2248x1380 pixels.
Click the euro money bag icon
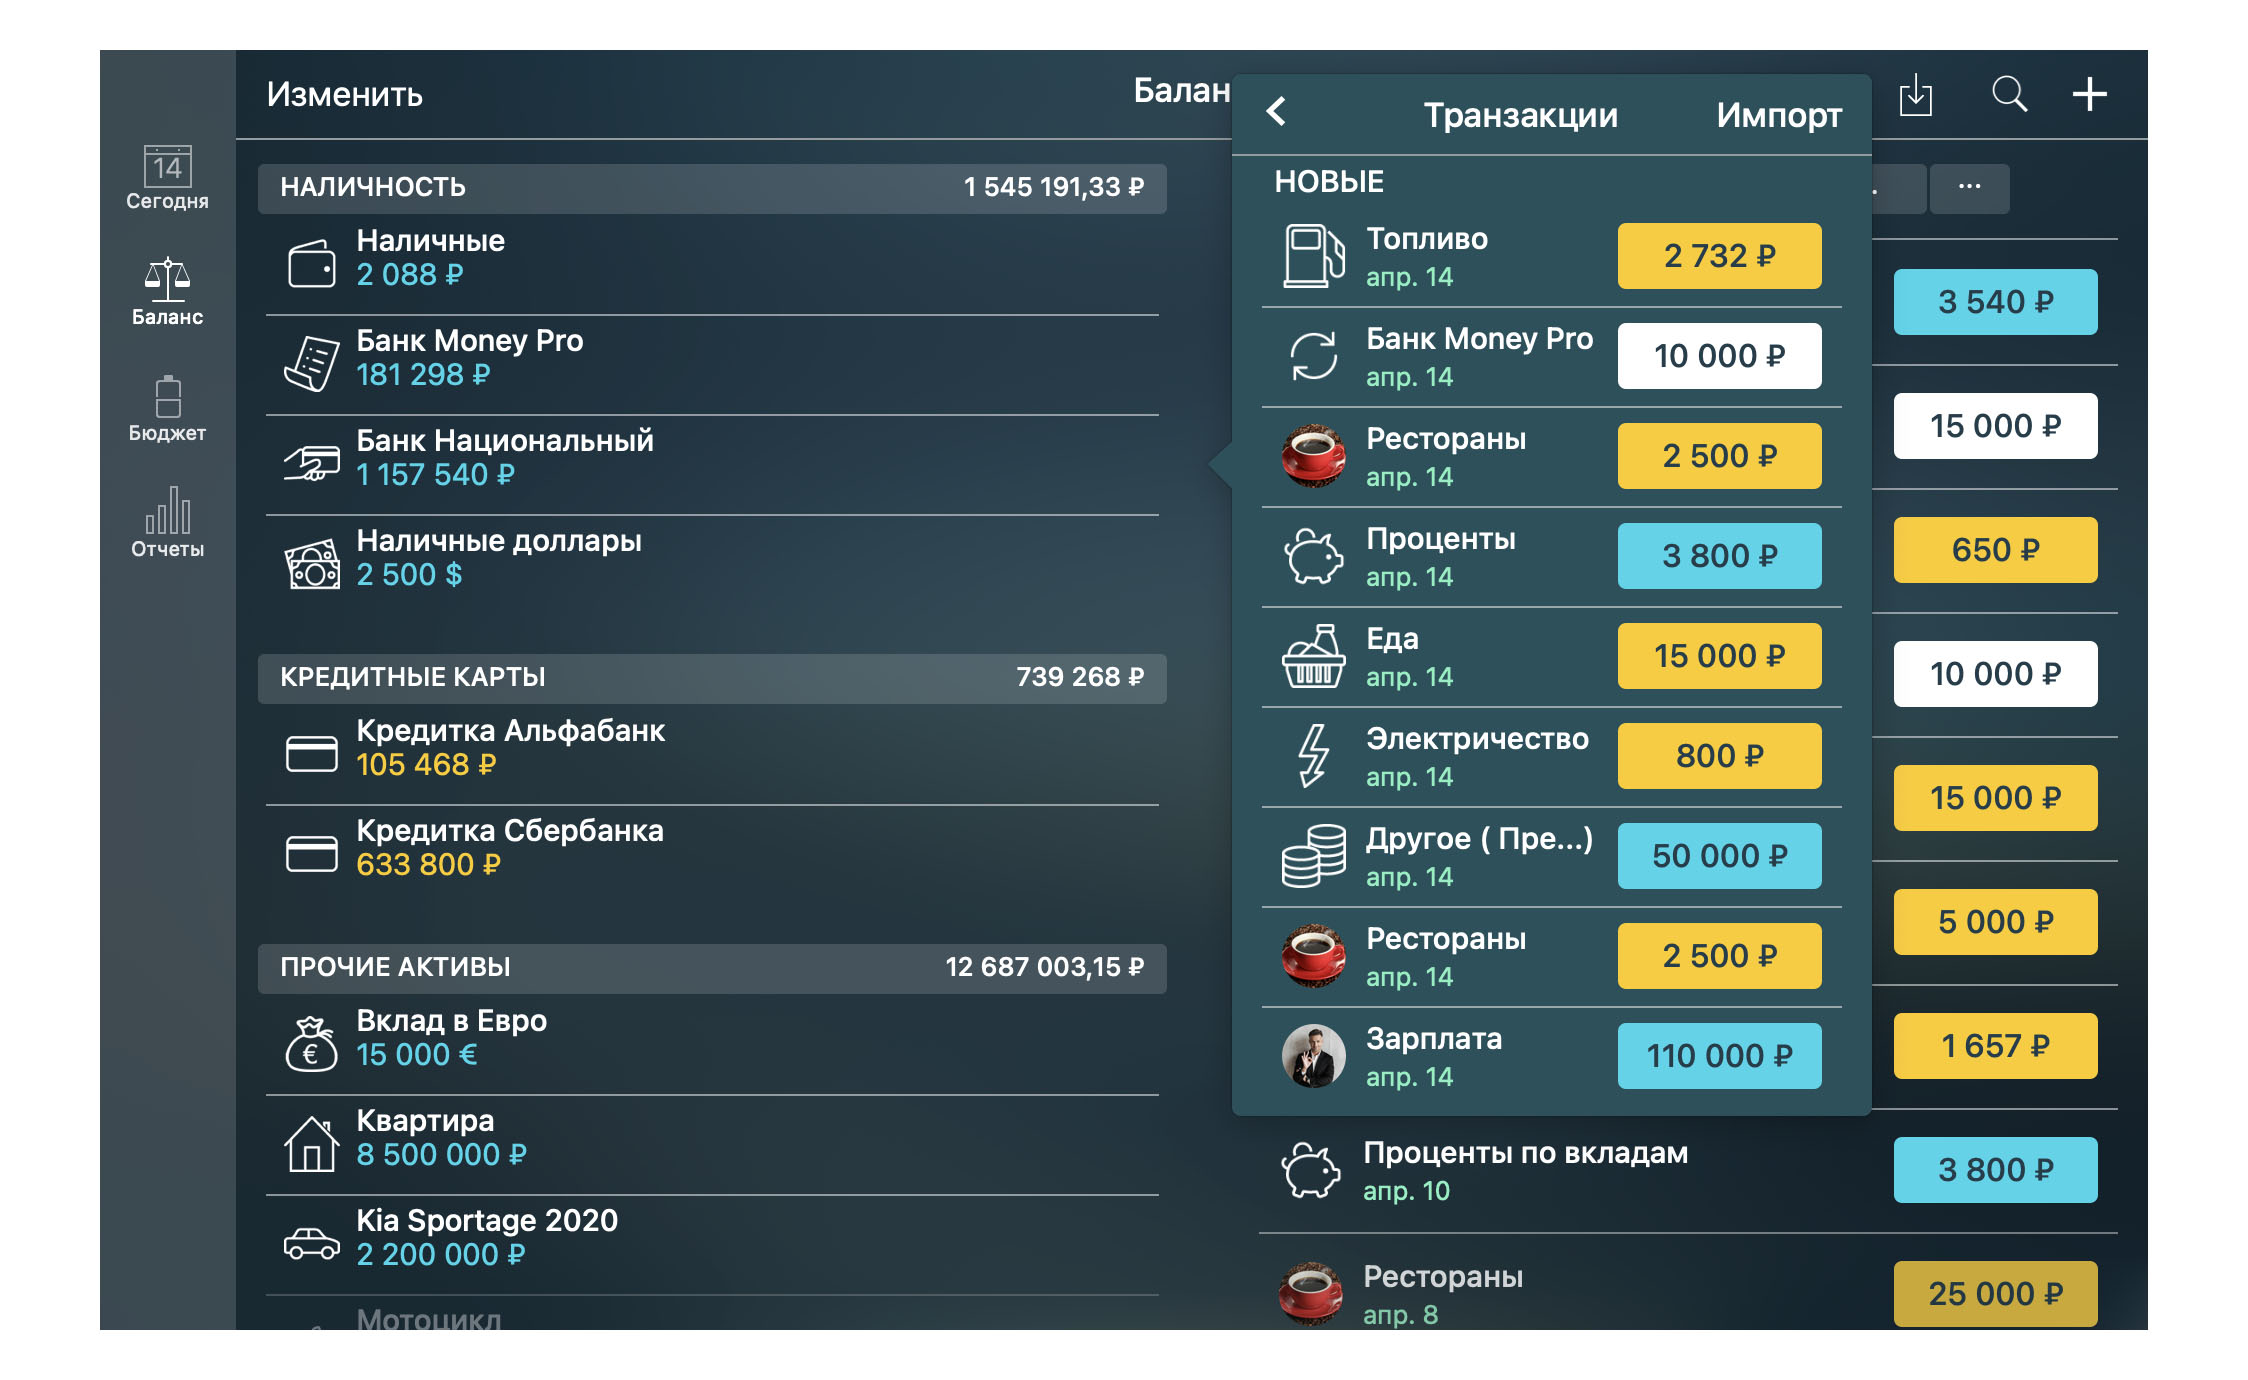tap(311, 1043)
